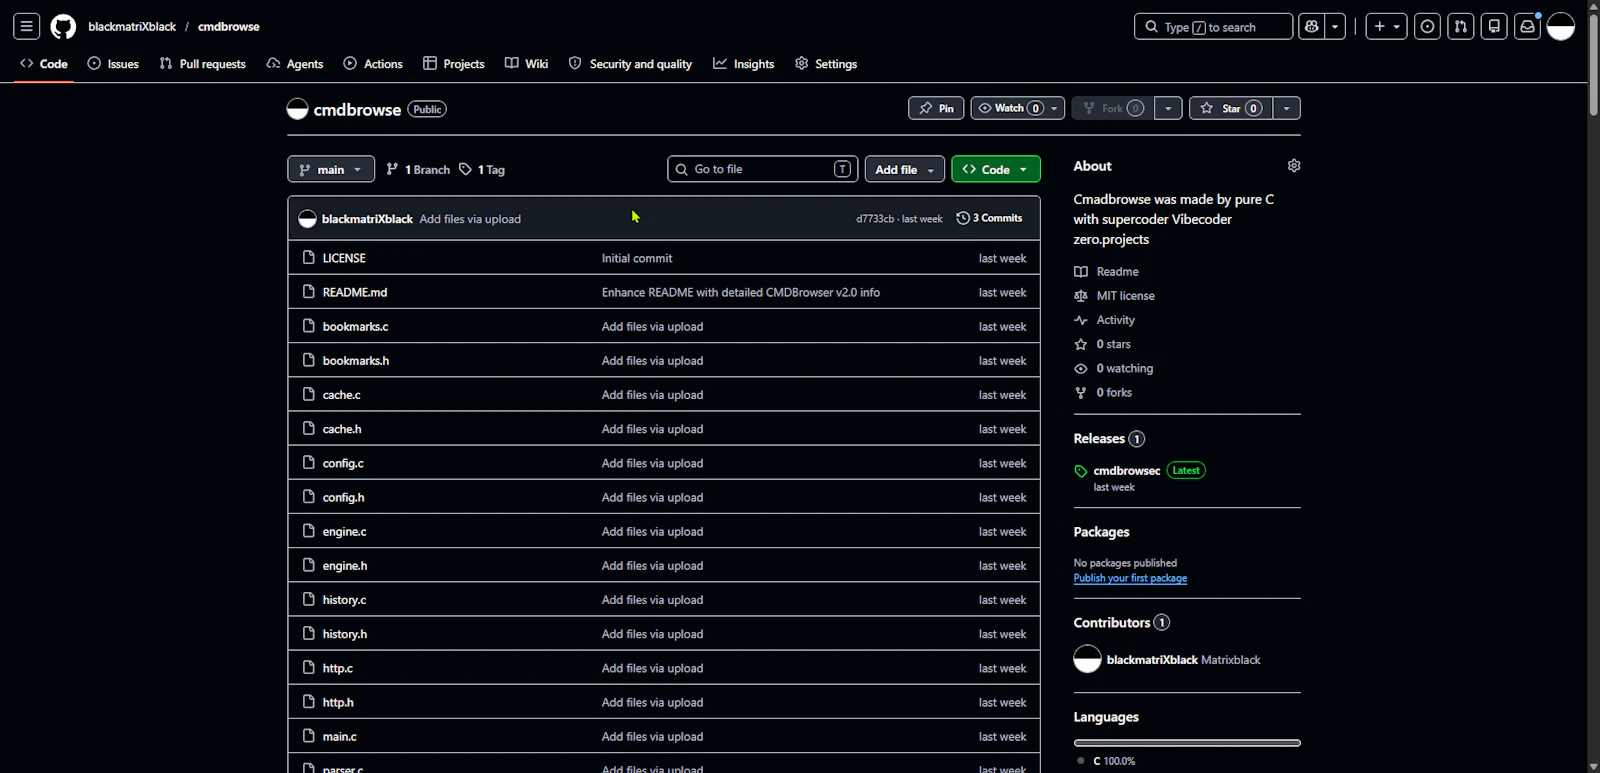Click the commit history clock icon
1600x773 pixels.
[963, 218]
